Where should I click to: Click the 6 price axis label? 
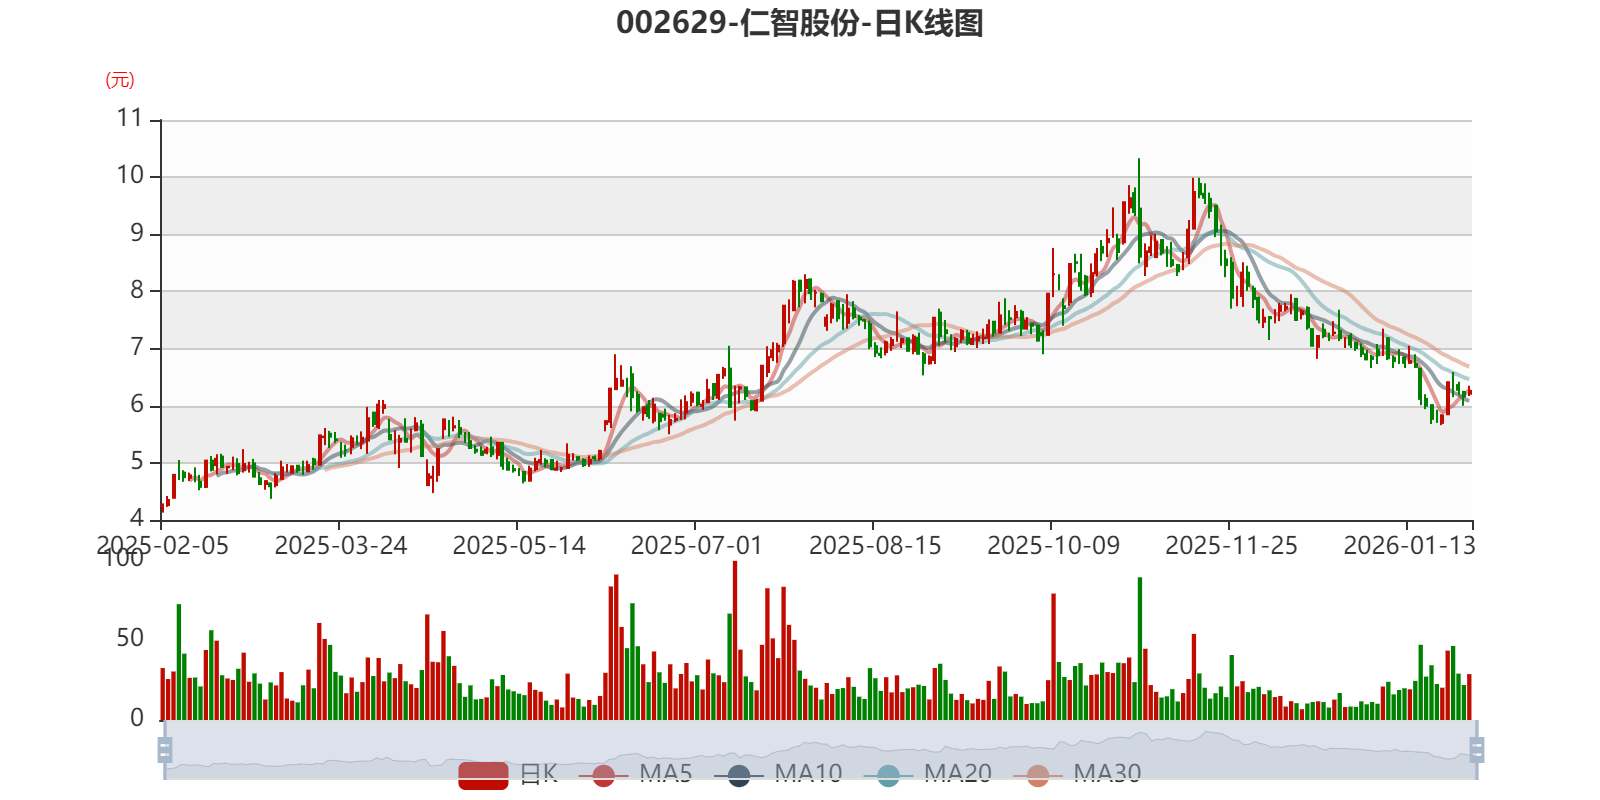coord(137,404)
